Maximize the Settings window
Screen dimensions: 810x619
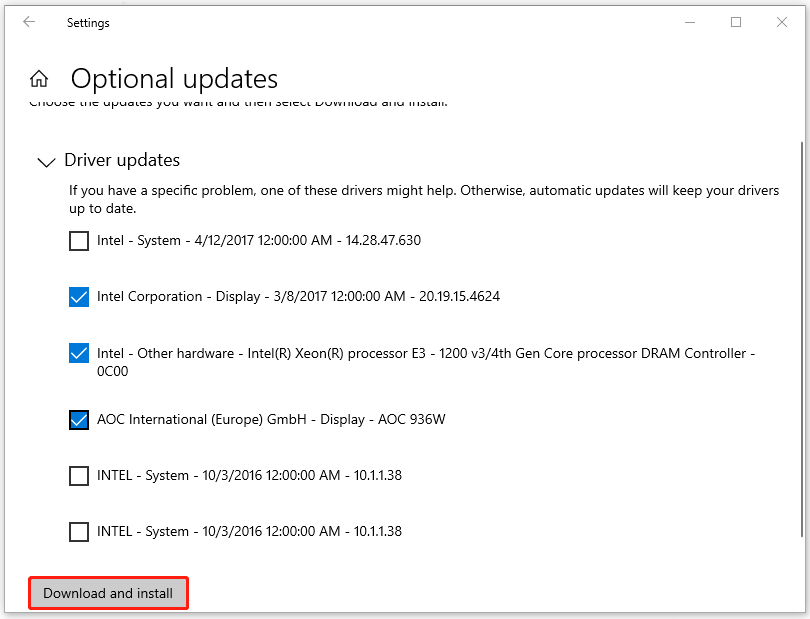click(737, 22)
